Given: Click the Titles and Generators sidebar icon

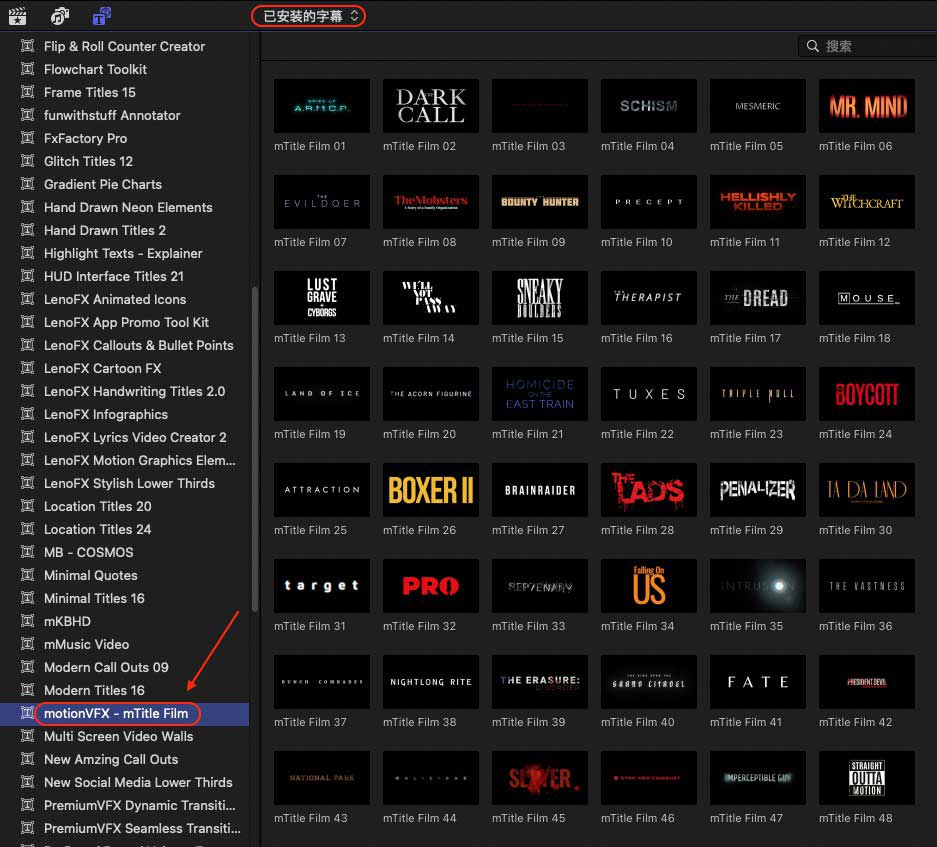Looking at the screenshot, I should click(x=101, y=15).
